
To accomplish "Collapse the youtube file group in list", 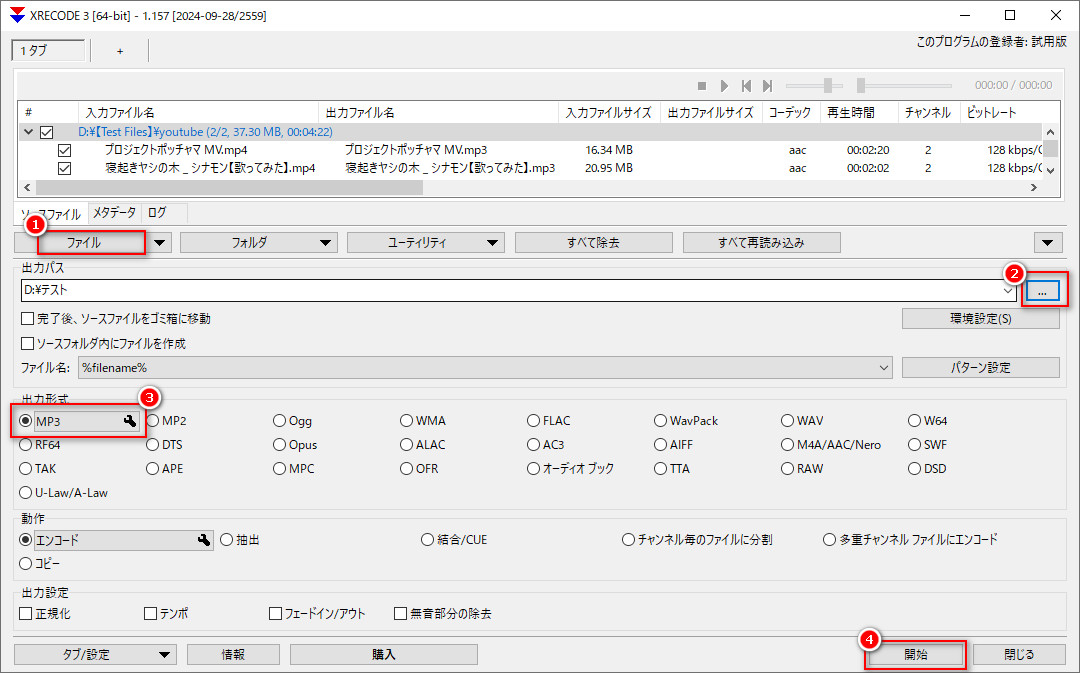I will 27,131.
